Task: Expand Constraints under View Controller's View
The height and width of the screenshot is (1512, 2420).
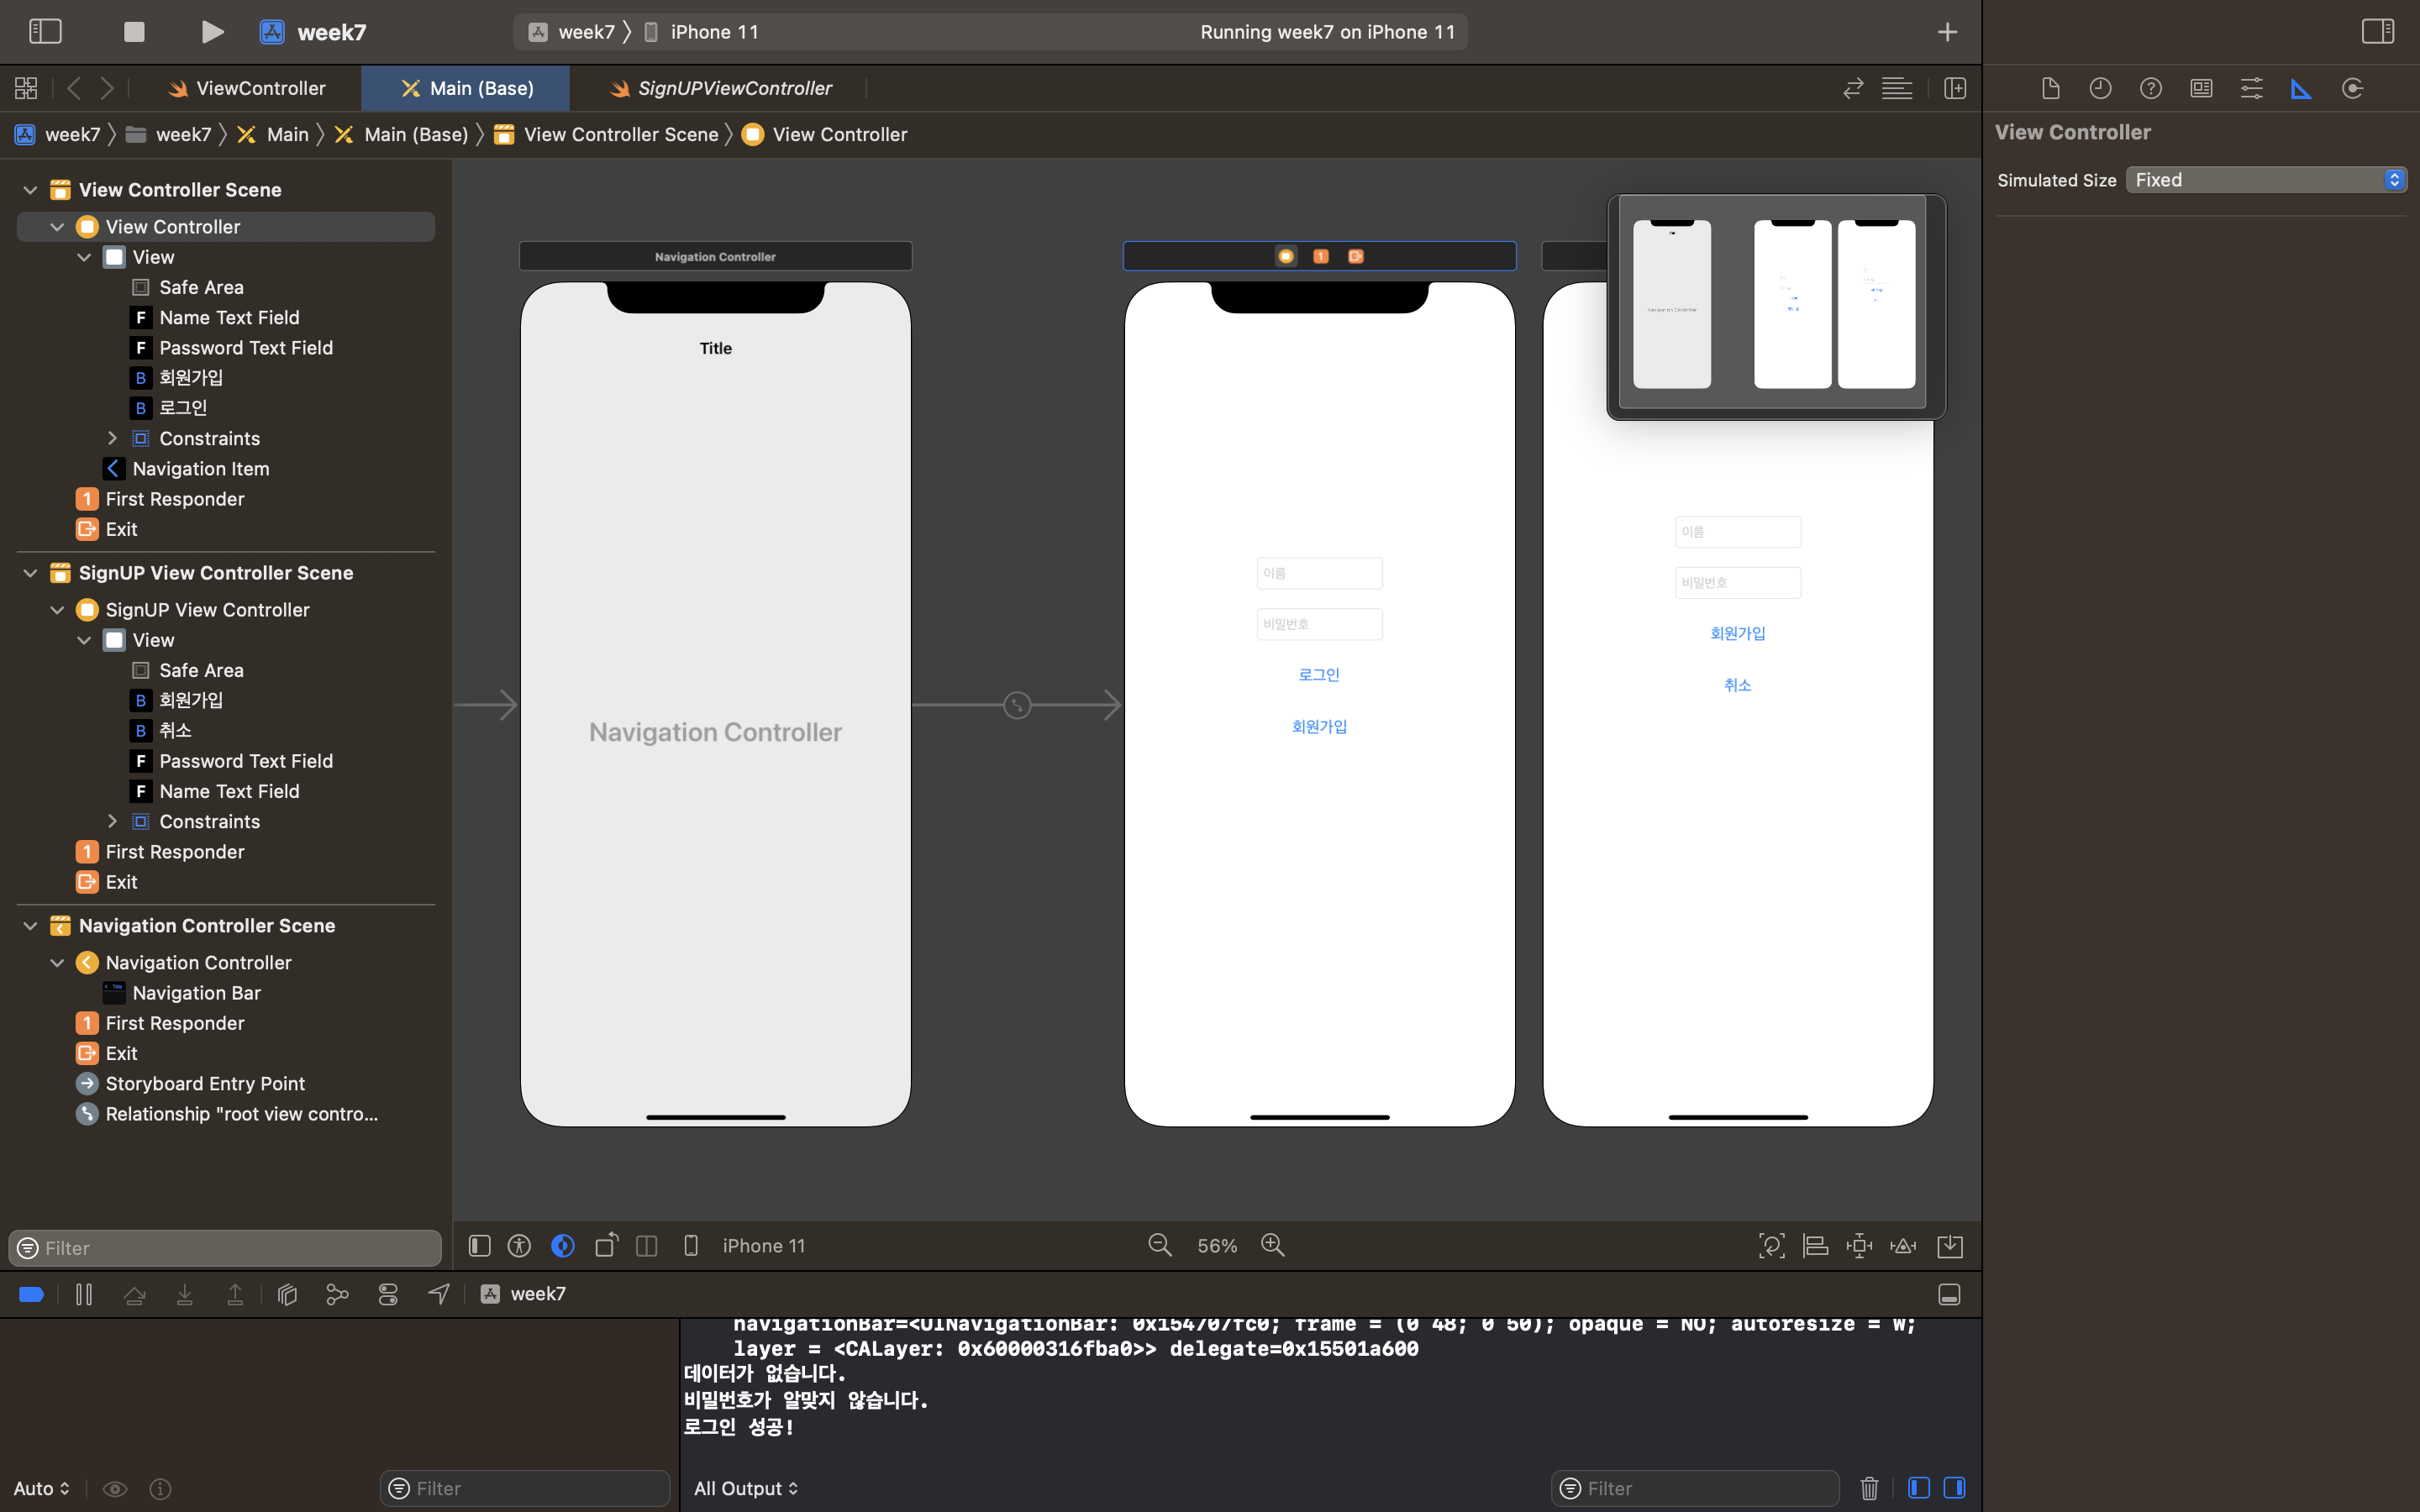Action: [112, 438]
